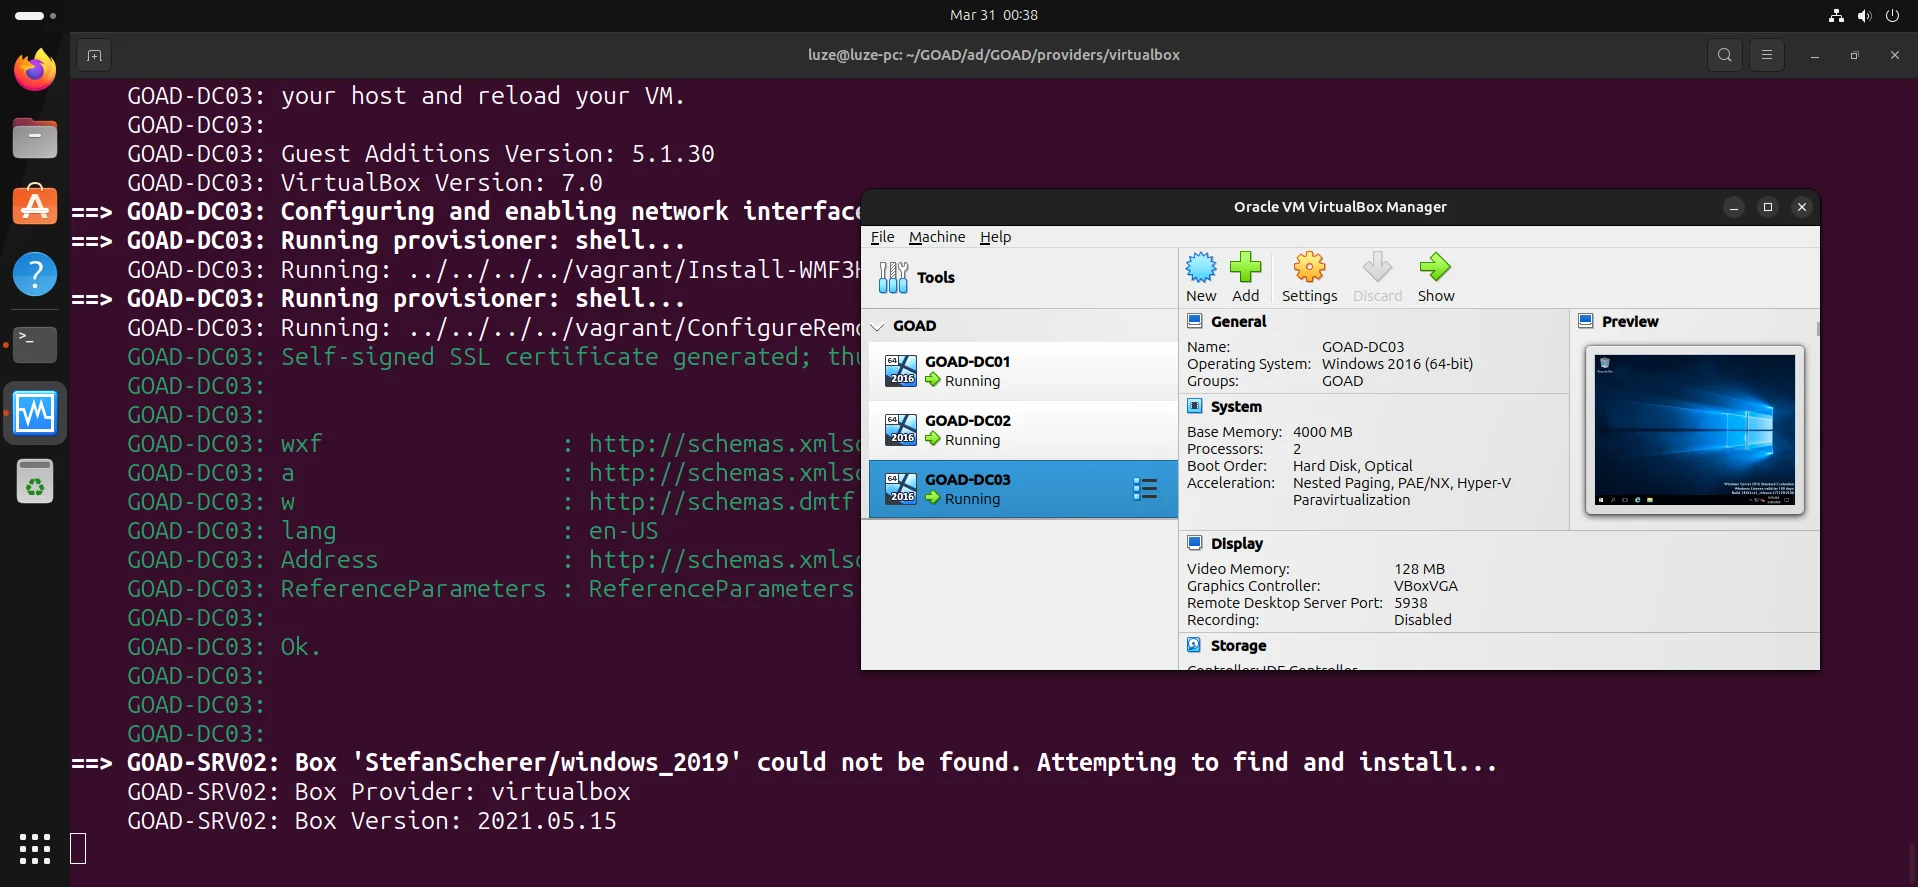Select the Tools icon in sidebar
Image resolution: width=1918 pixels, height=887 pixels.
pos(893,278)
